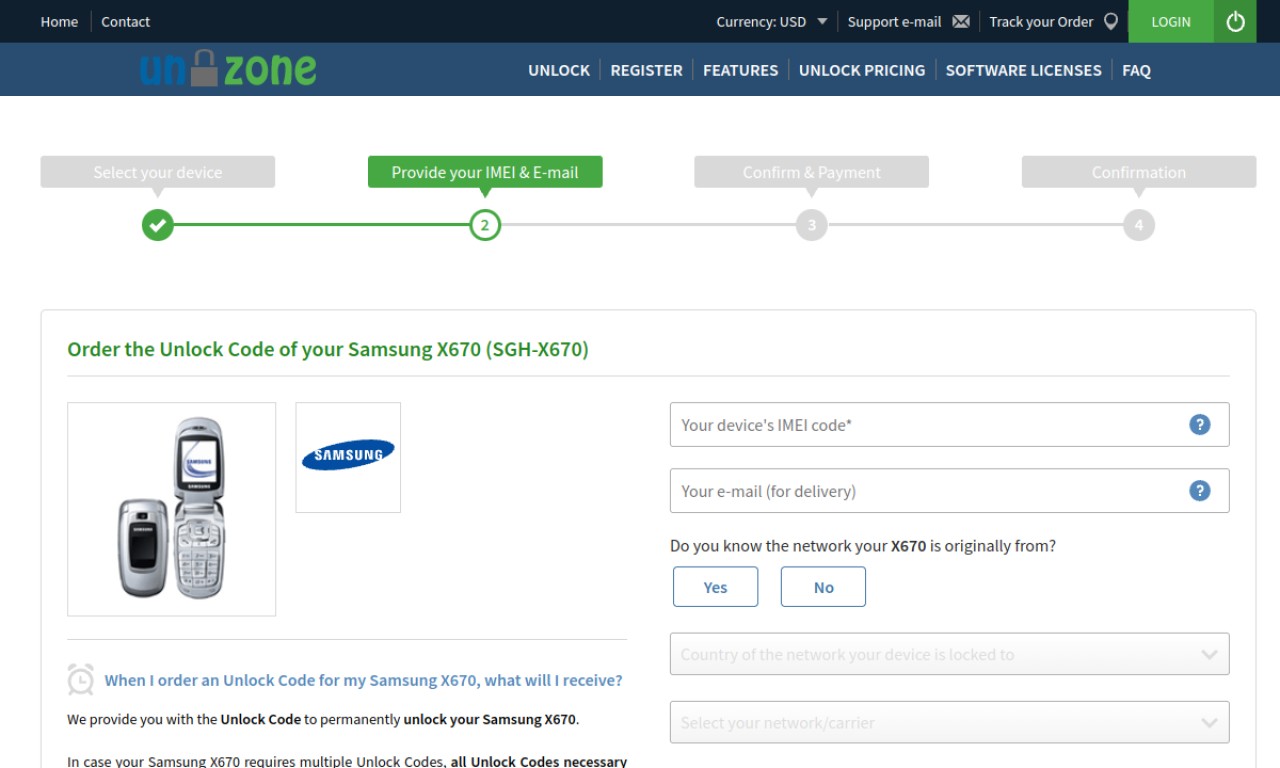Open the Select your network/carrier dropdown
The width and height of the screenshot is (1280, 768).
(x=949, y=722)
